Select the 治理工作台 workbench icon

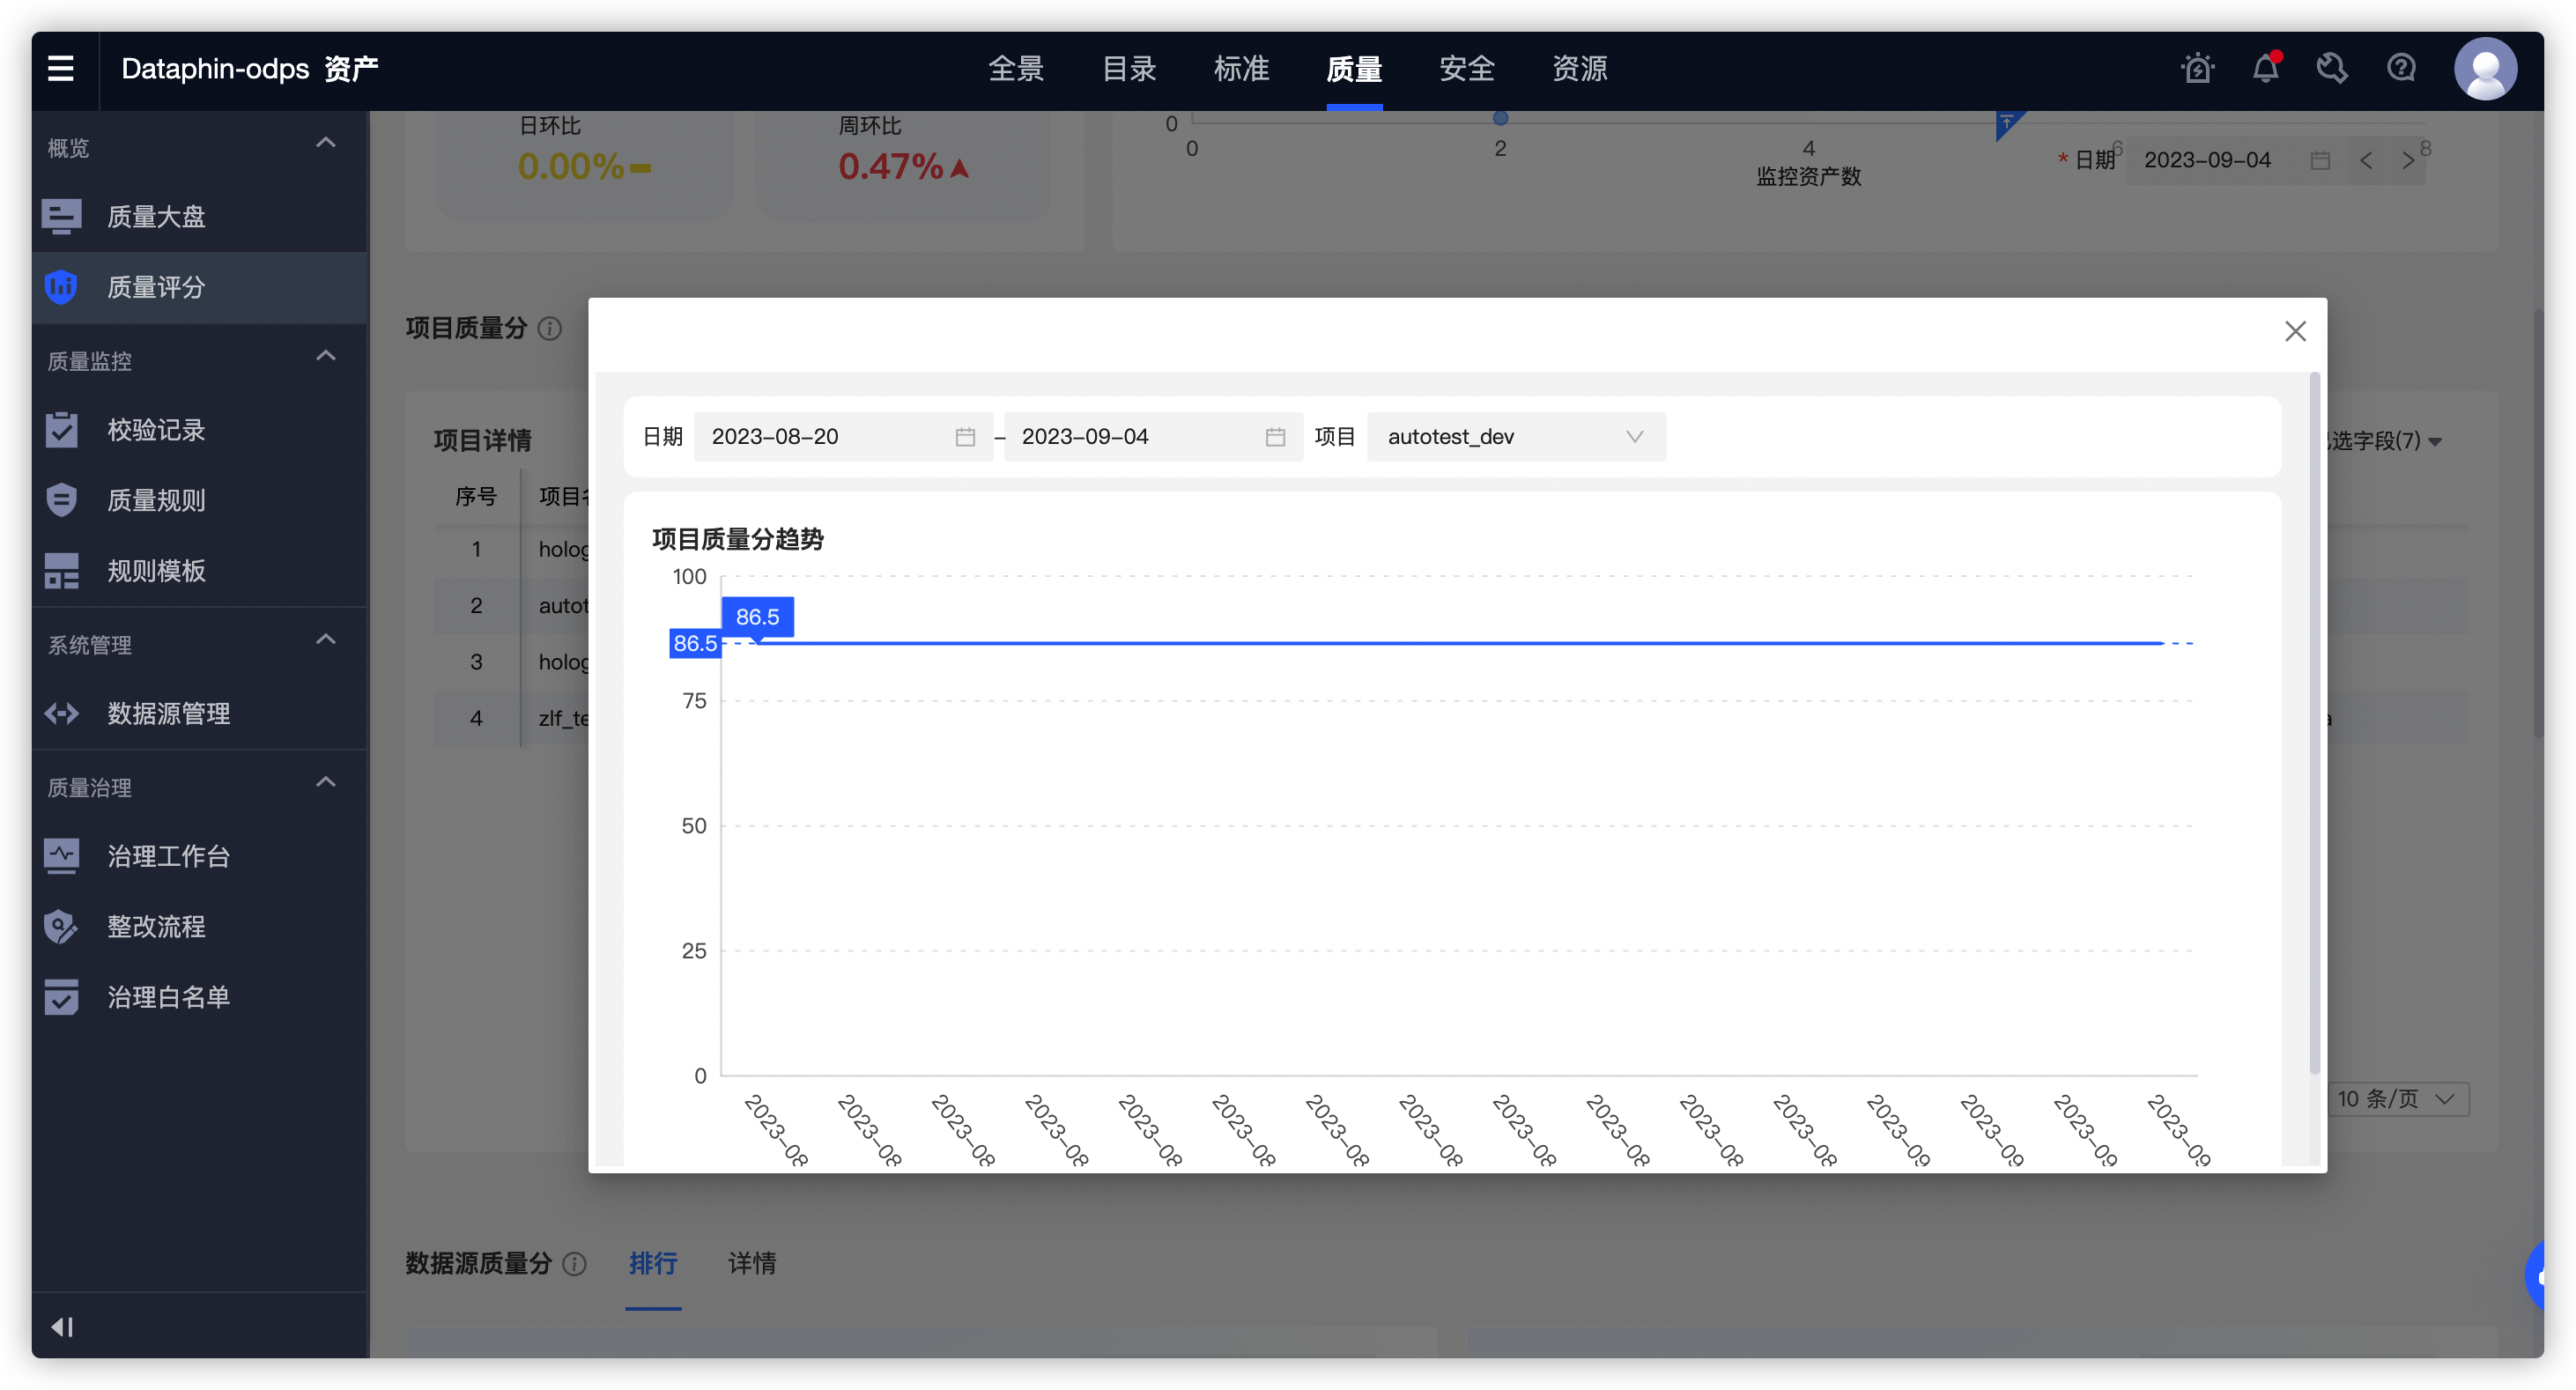point(61,855)
